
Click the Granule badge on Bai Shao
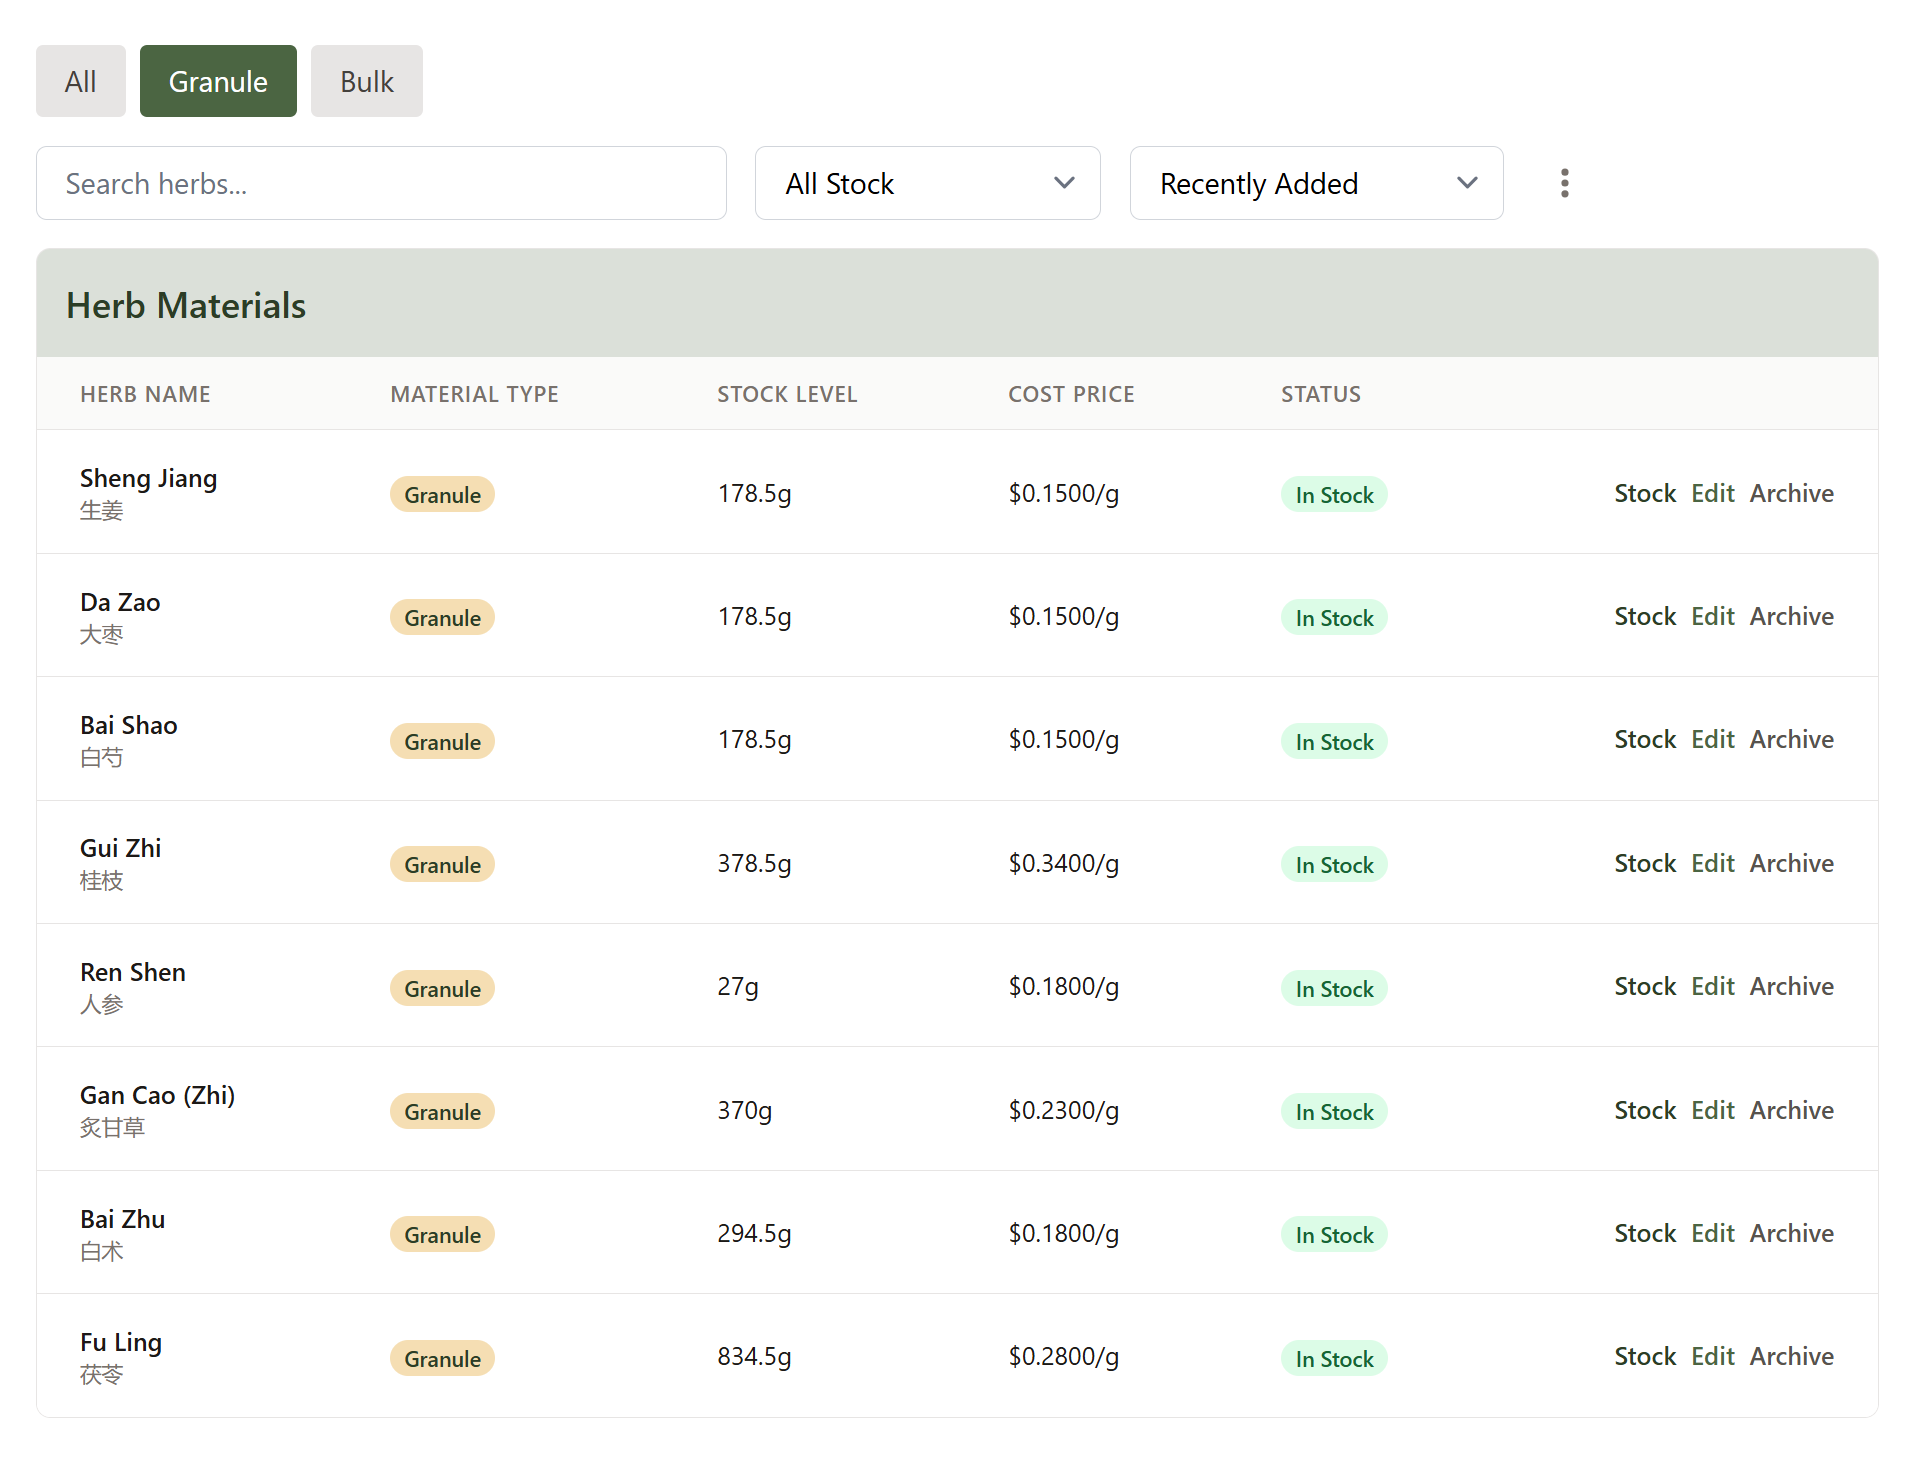[441, 741]
